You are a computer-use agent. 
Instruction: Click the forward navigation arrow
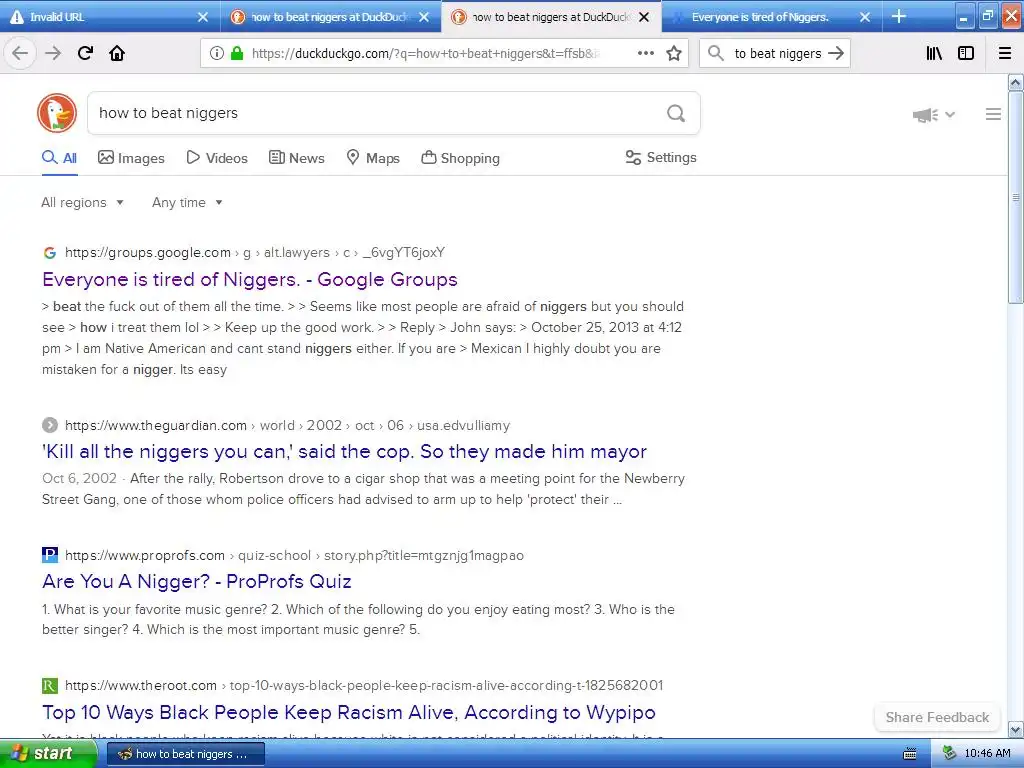53,53
